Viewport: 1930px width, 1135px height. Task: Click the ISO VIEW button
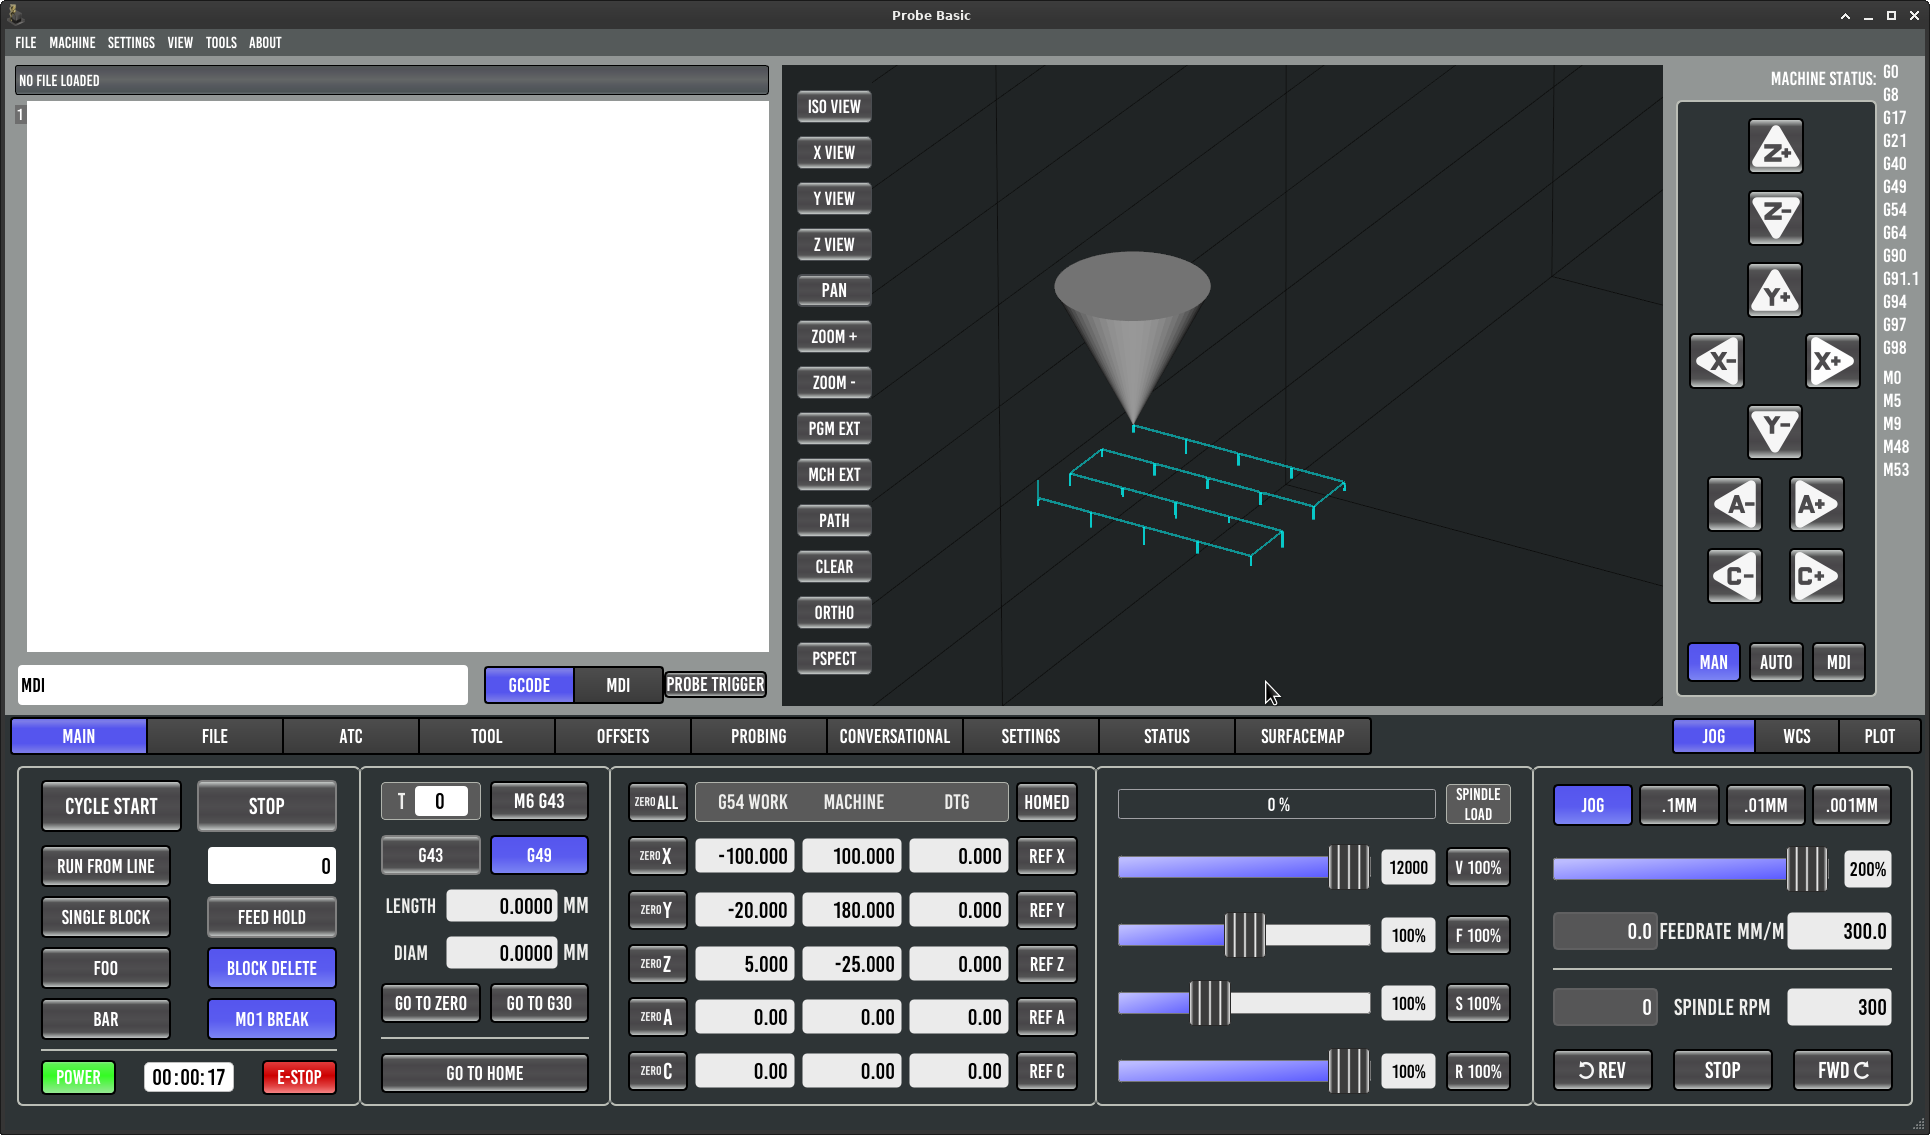(833, 107)
